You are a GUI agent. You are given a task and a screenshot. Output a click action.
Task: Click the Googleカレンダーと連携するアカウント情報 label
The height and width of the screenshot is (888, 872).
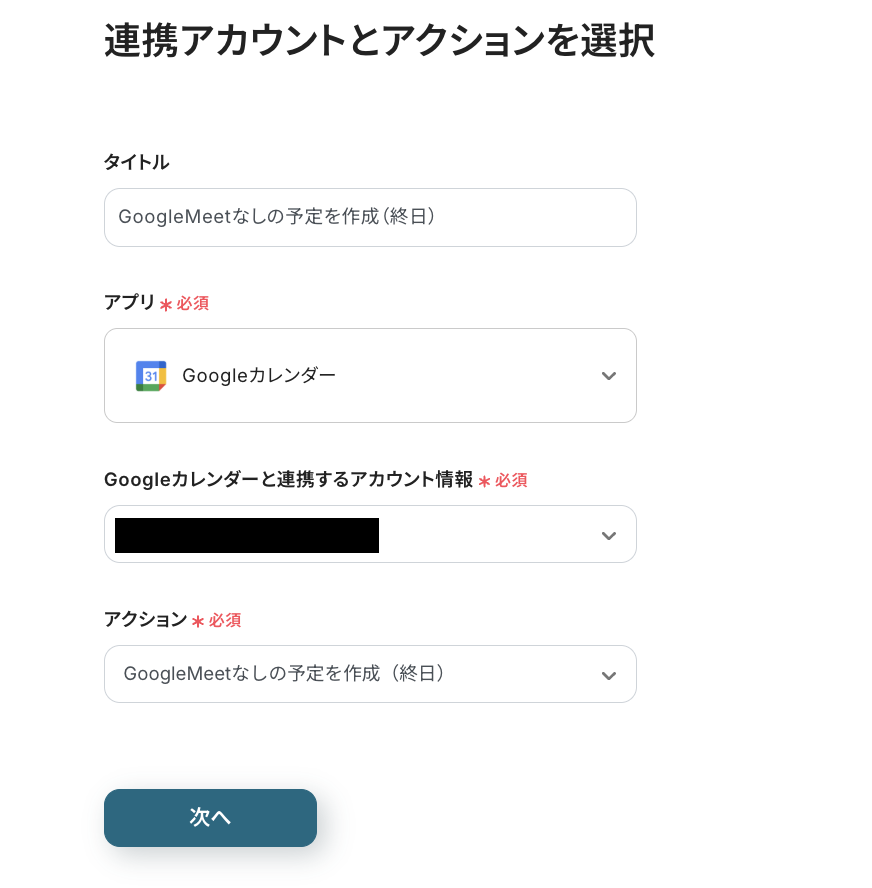pos(288,480)
